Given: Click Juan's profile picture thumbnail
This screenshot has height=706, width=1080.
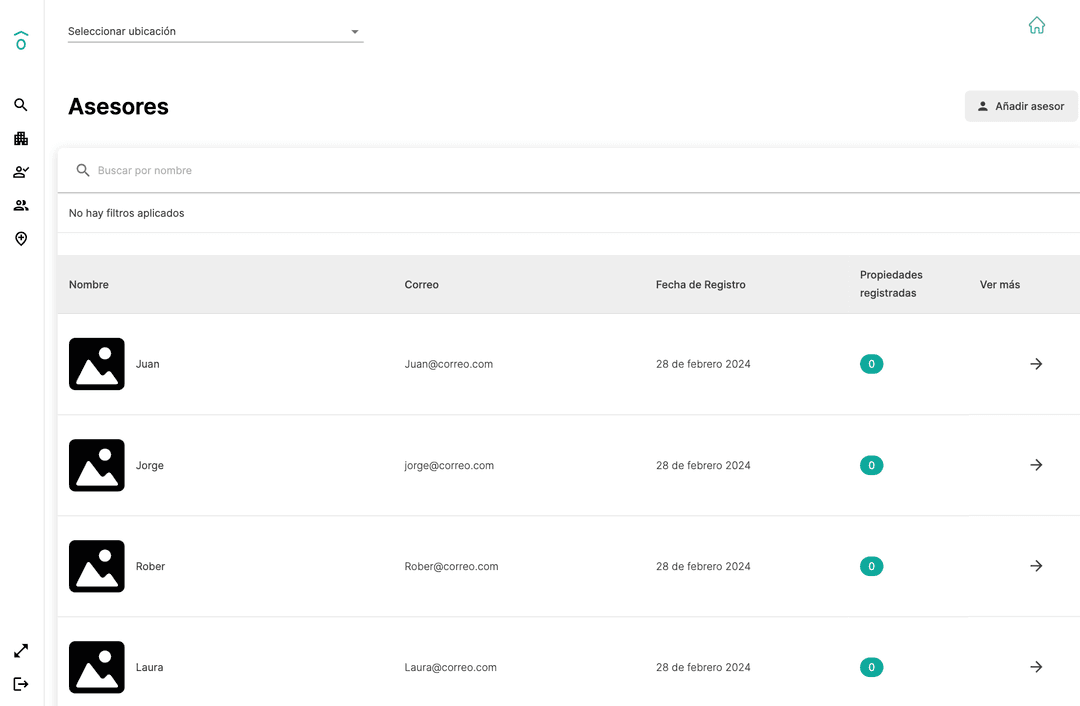Looking at the screenshot, I should (x=97, y=364).
